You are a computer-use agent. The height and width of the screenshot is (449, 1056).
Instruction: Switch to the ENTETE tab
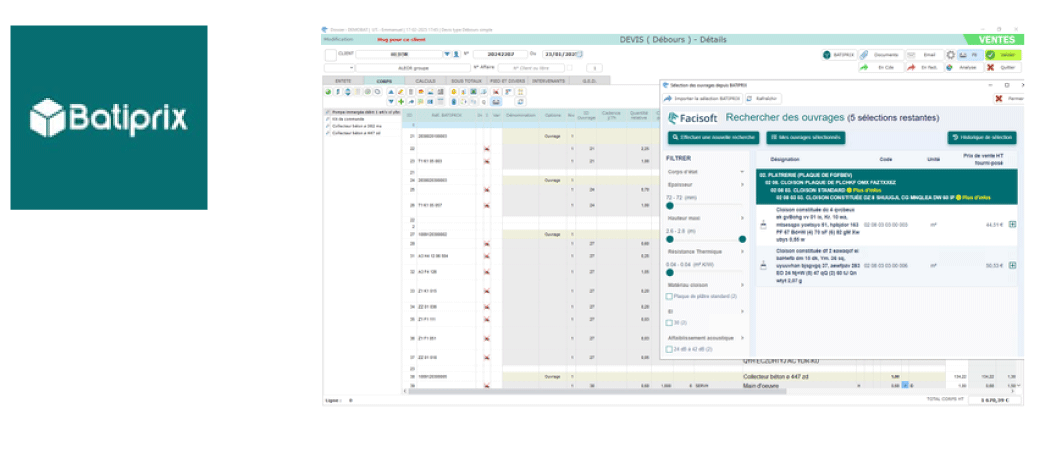click(x=343, y=81)
